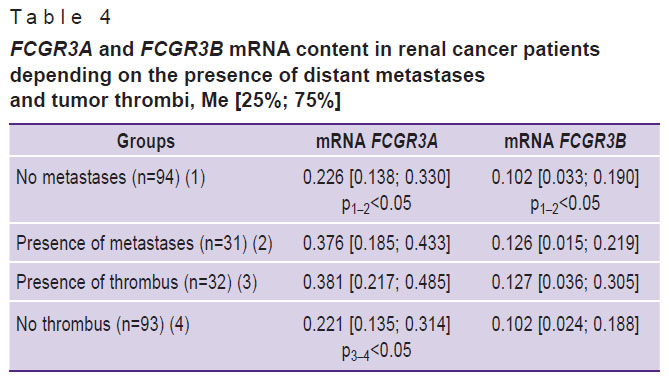Viewport: 669px width, 384px height.
Task: Click the value 0.381 [0.217; 0.485]
Action: click(376, 282)
